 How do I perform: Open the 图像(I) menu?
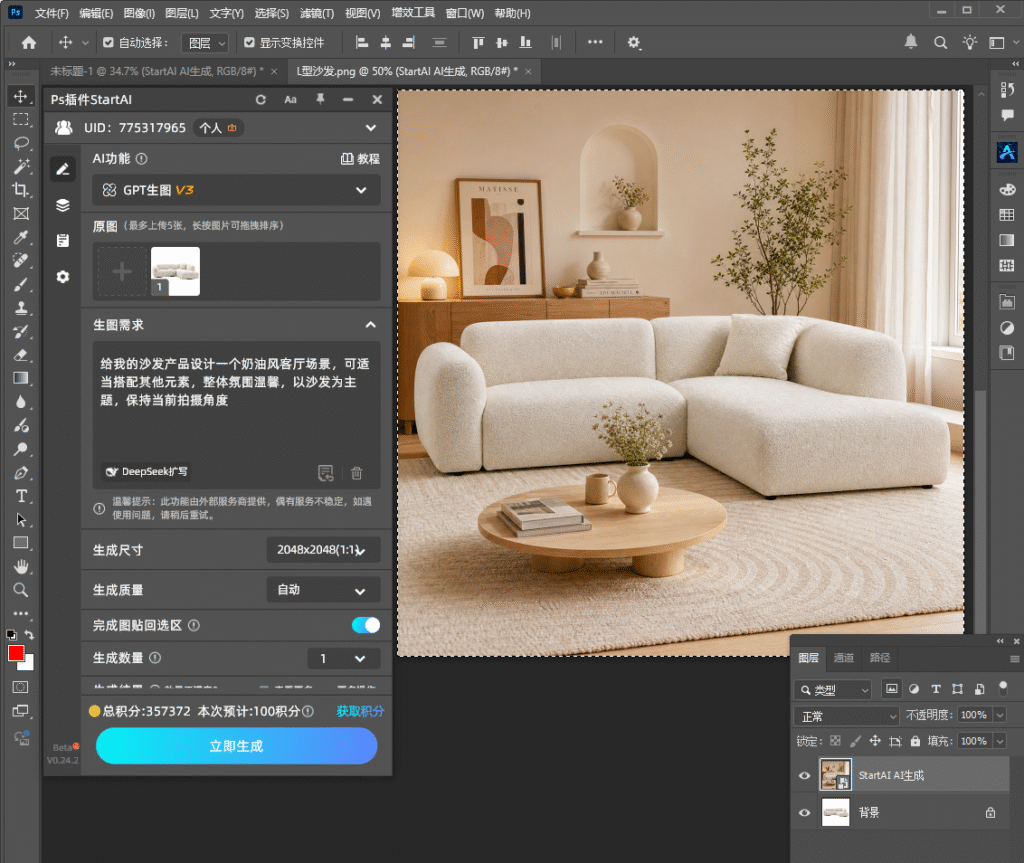click(139, 13)
